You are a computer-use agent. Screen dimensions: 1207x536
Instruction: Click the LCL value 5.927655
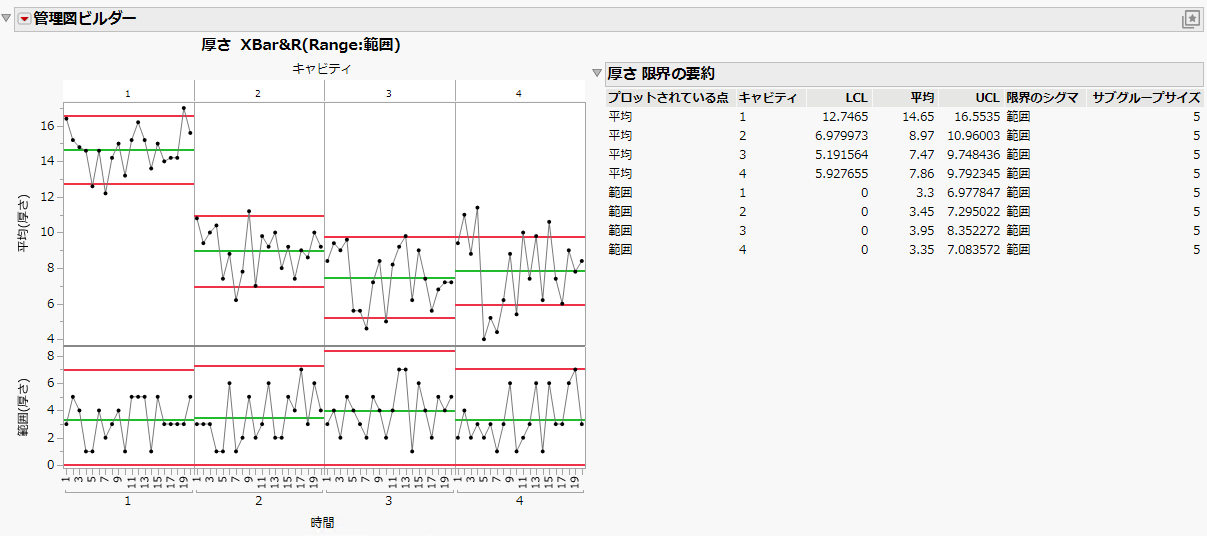(x=840, y=173)
